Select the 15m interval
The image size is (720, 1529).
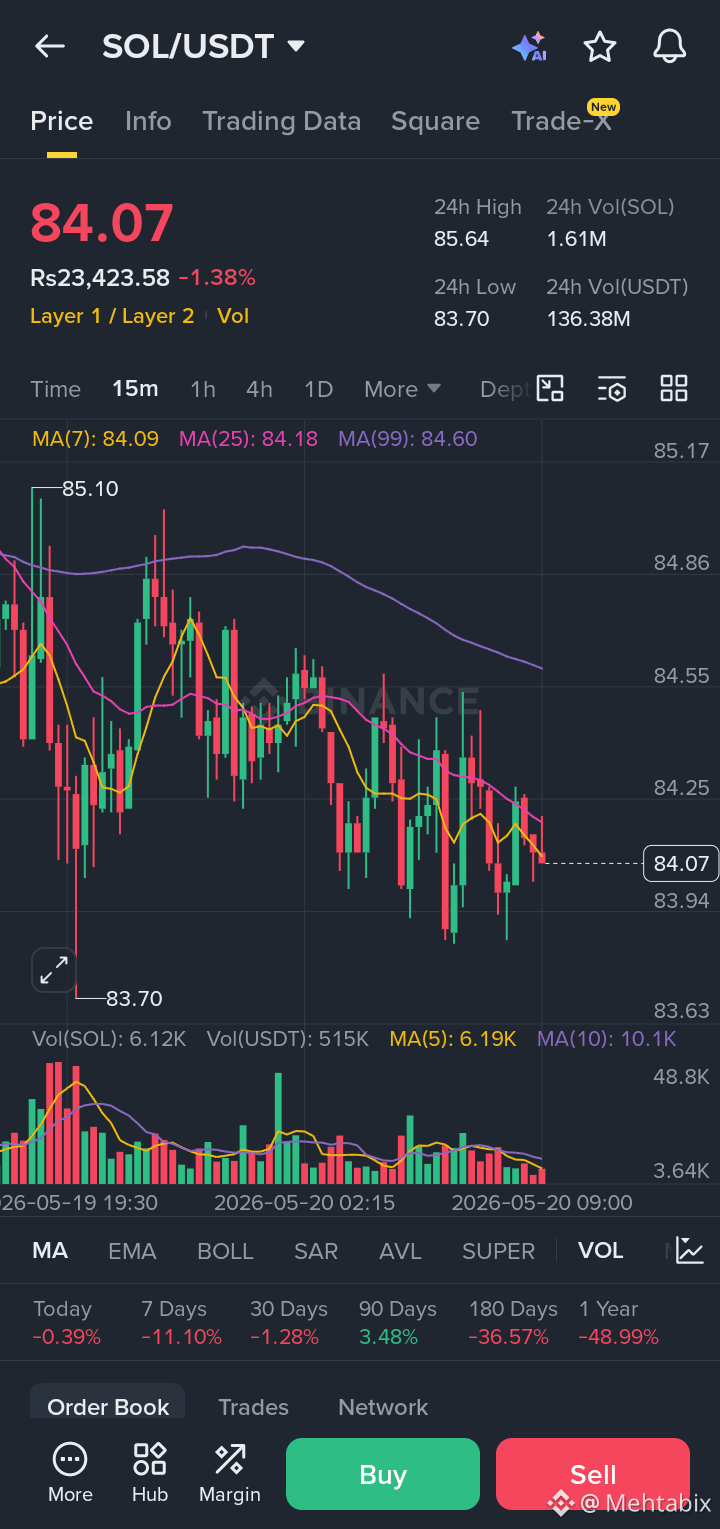(x=135, y=389)
